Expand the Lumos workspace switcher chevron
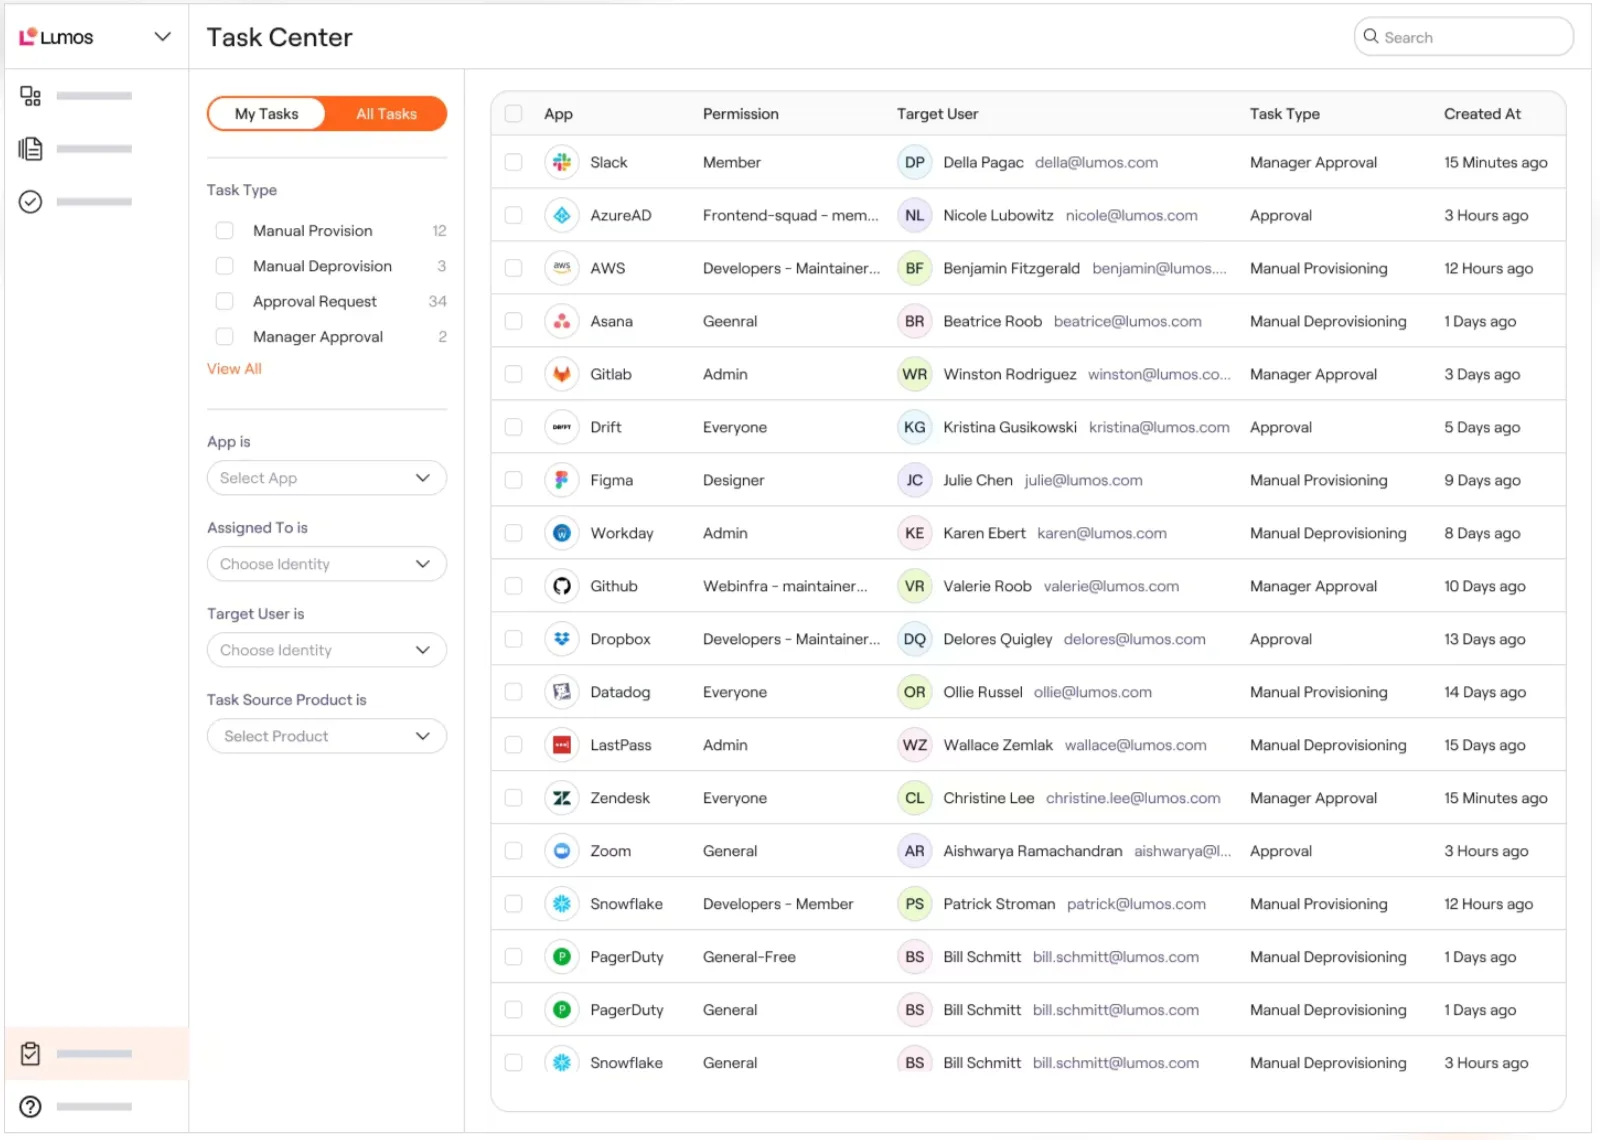 pyautogui.click(x=162, y=37)
